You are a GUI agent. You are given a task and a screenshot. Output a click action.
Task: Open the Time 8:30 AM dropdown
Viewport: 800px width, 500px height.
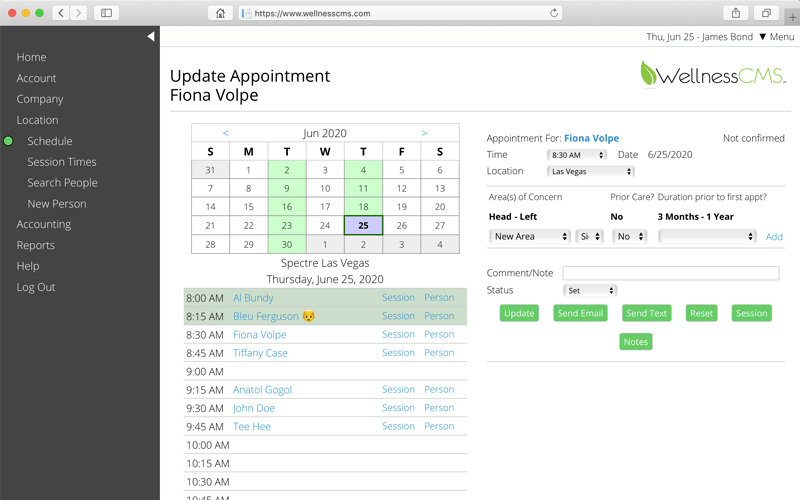click(576, 155)
